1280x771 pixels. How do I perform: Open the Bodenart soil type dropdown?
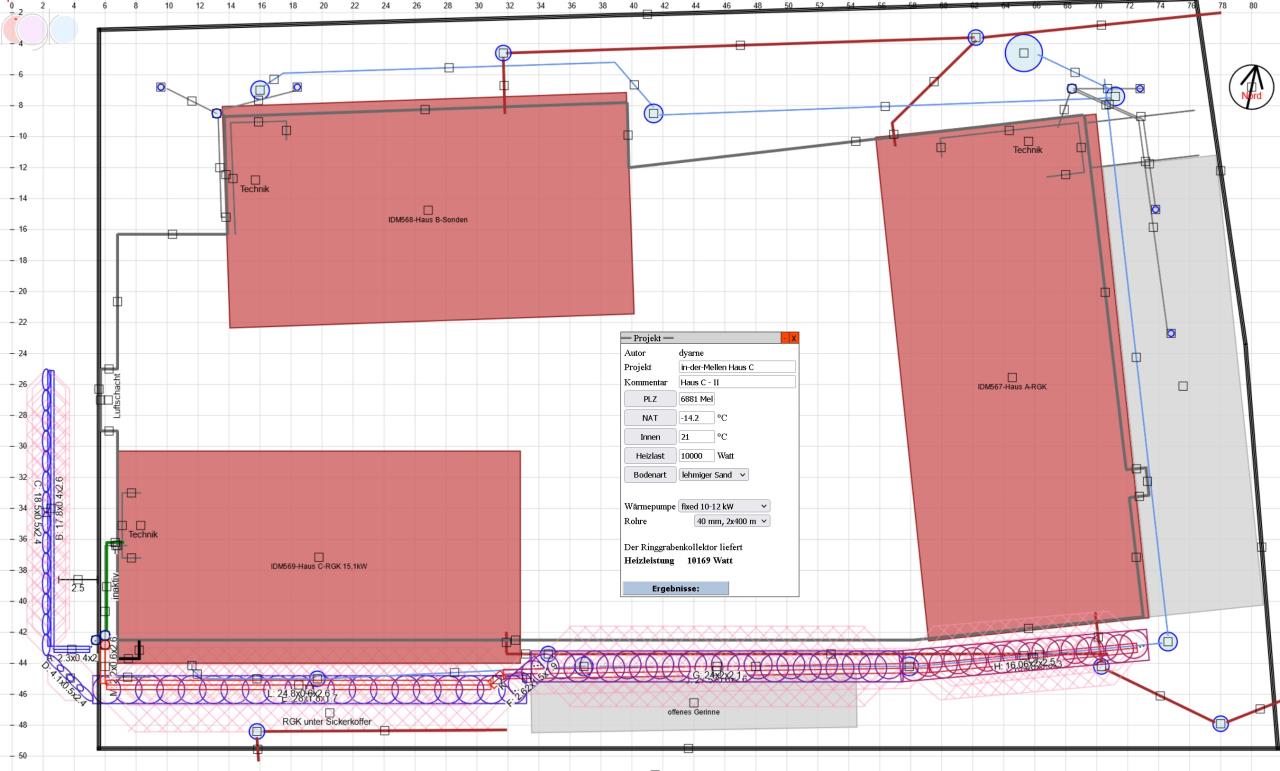[713, 474]
